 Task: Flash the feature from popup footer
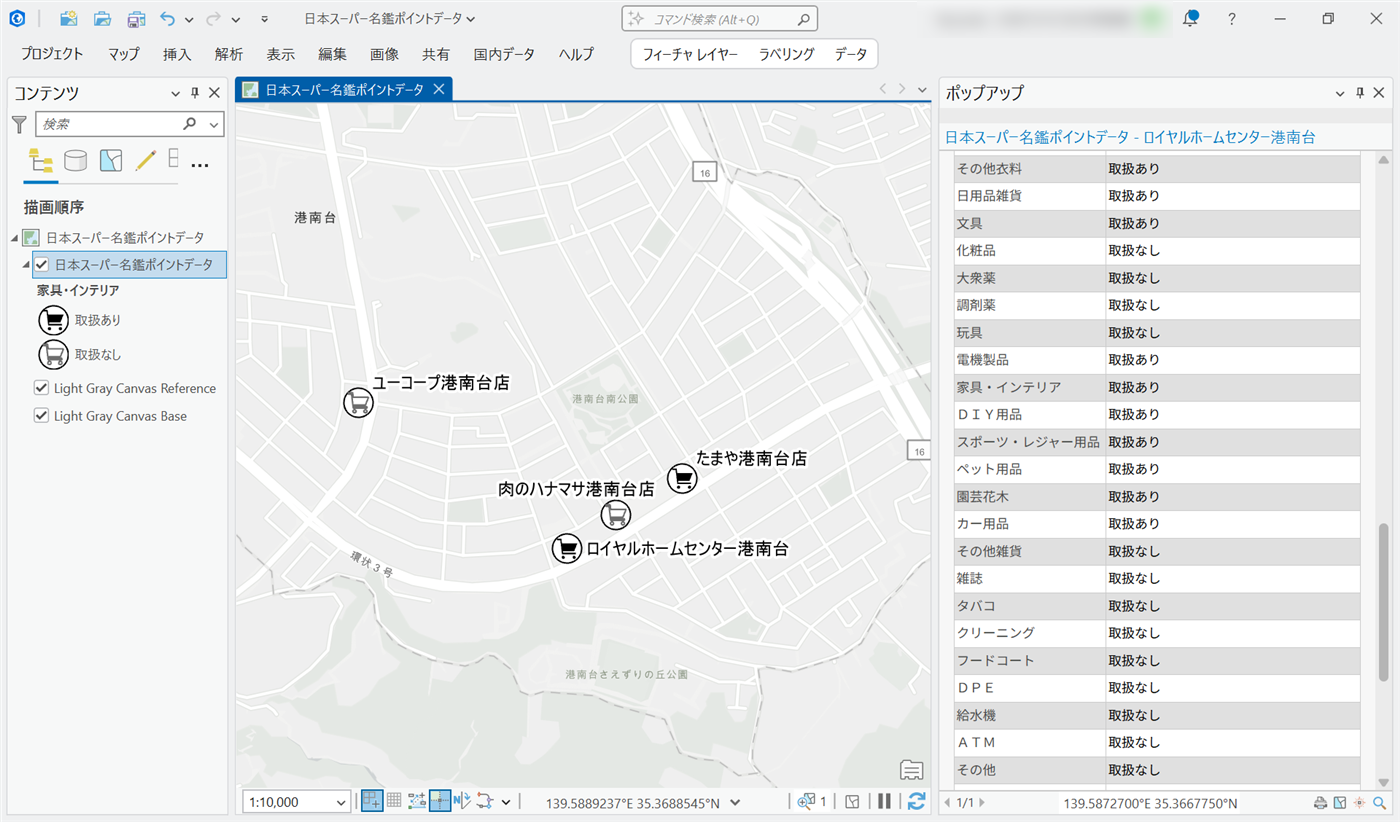tap(1359, 803)
